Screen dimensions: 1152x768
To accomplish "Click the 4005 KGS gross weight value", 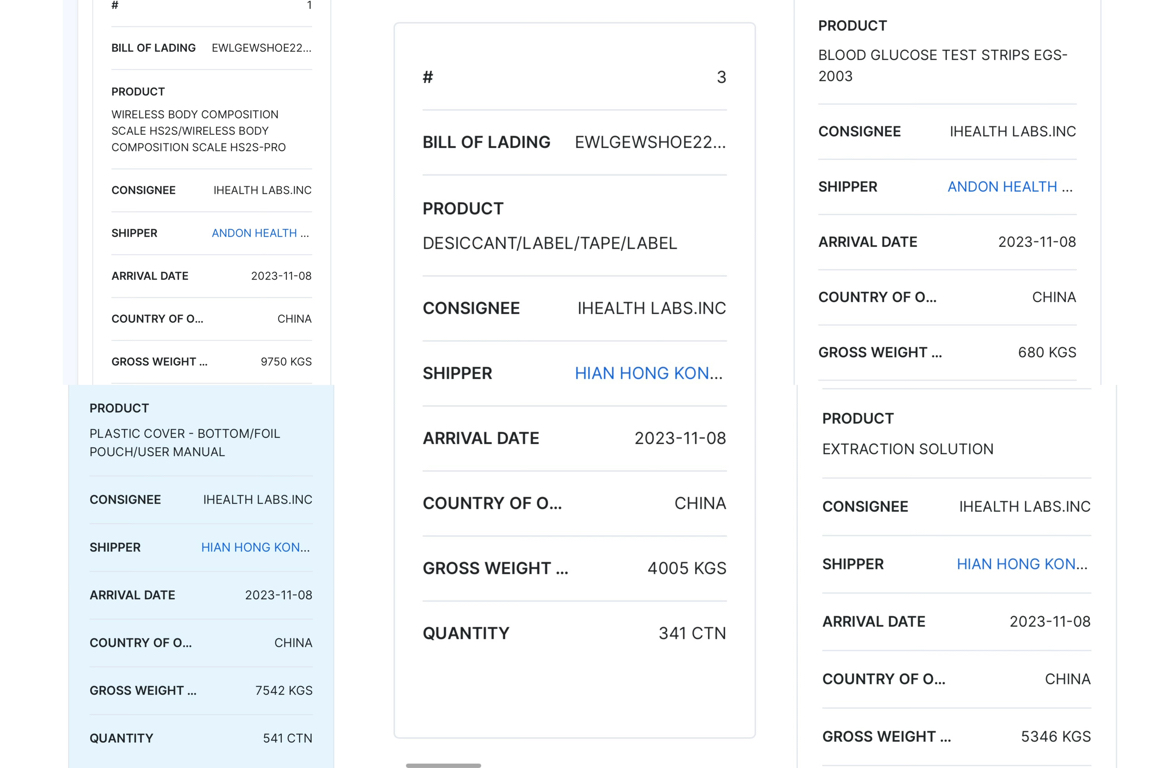I will [x=686, y=568].
